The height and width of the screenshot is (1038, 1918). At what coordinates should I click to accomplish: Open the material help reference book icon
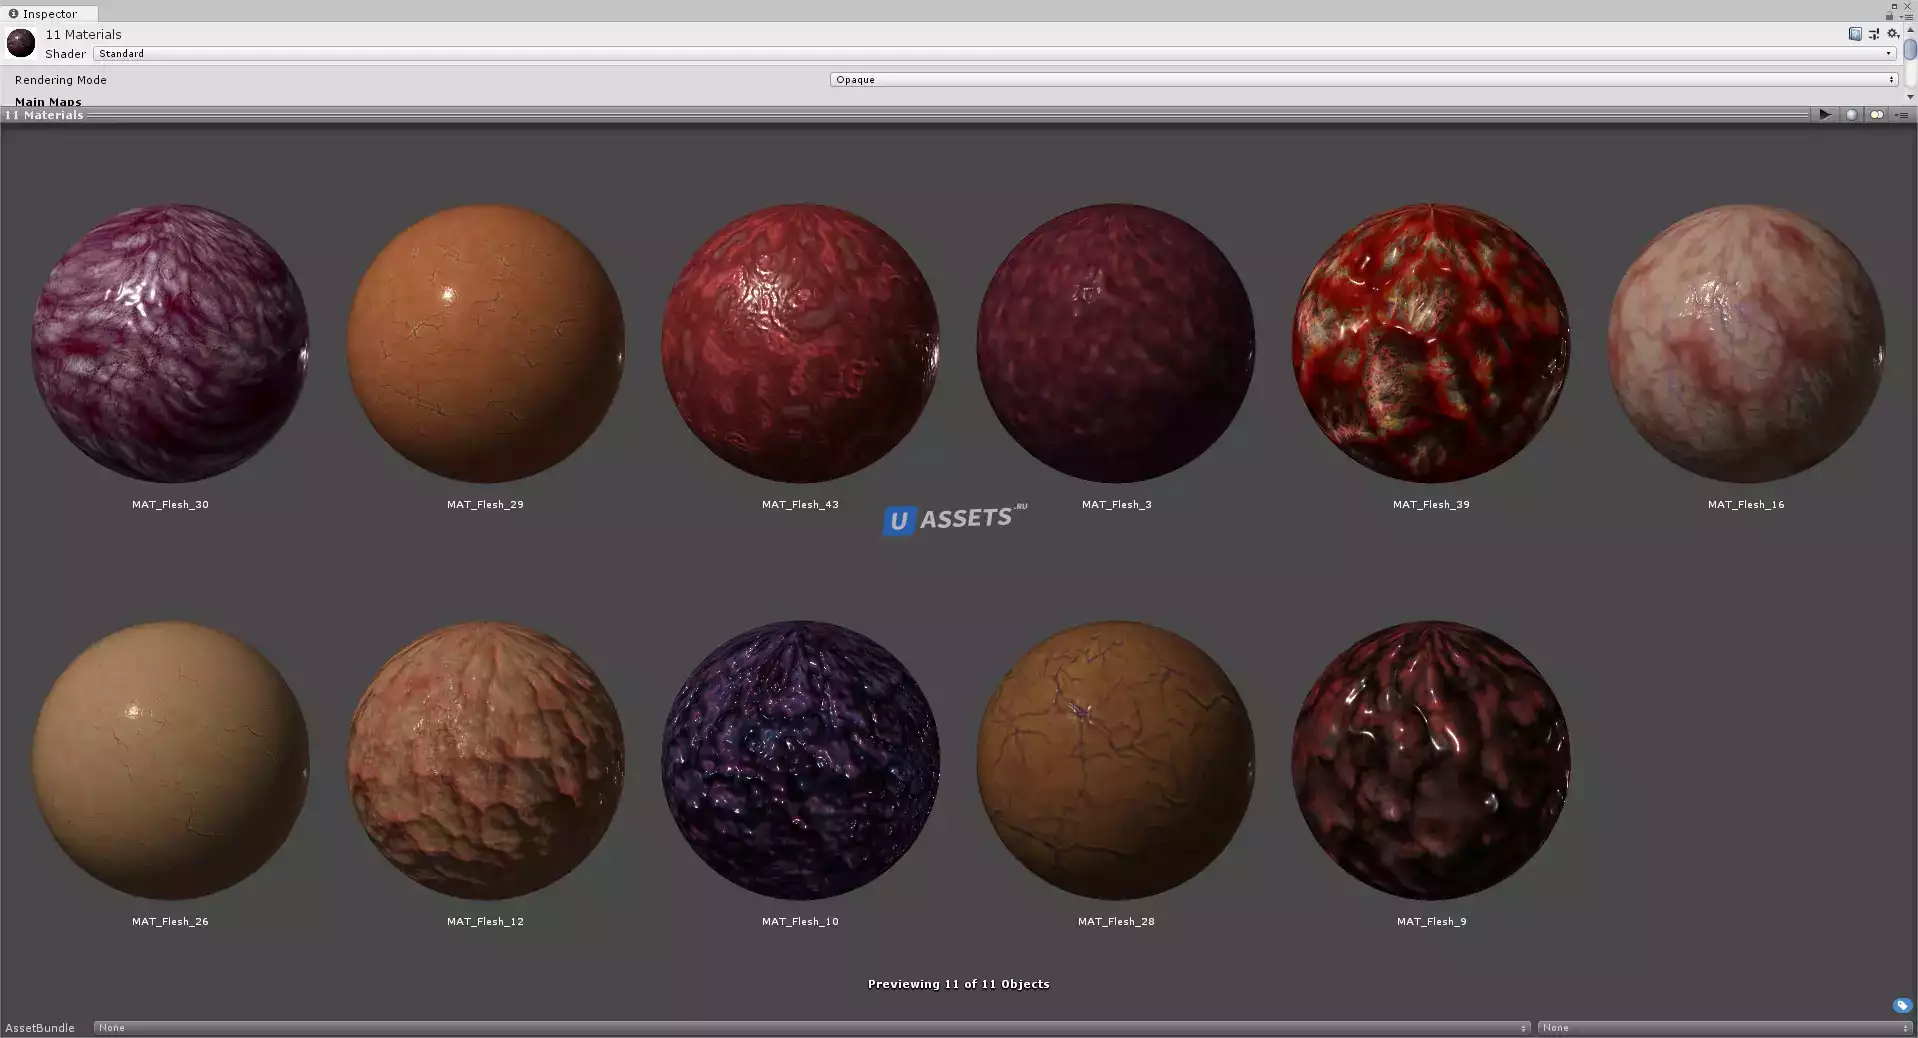pos(1855,34)
